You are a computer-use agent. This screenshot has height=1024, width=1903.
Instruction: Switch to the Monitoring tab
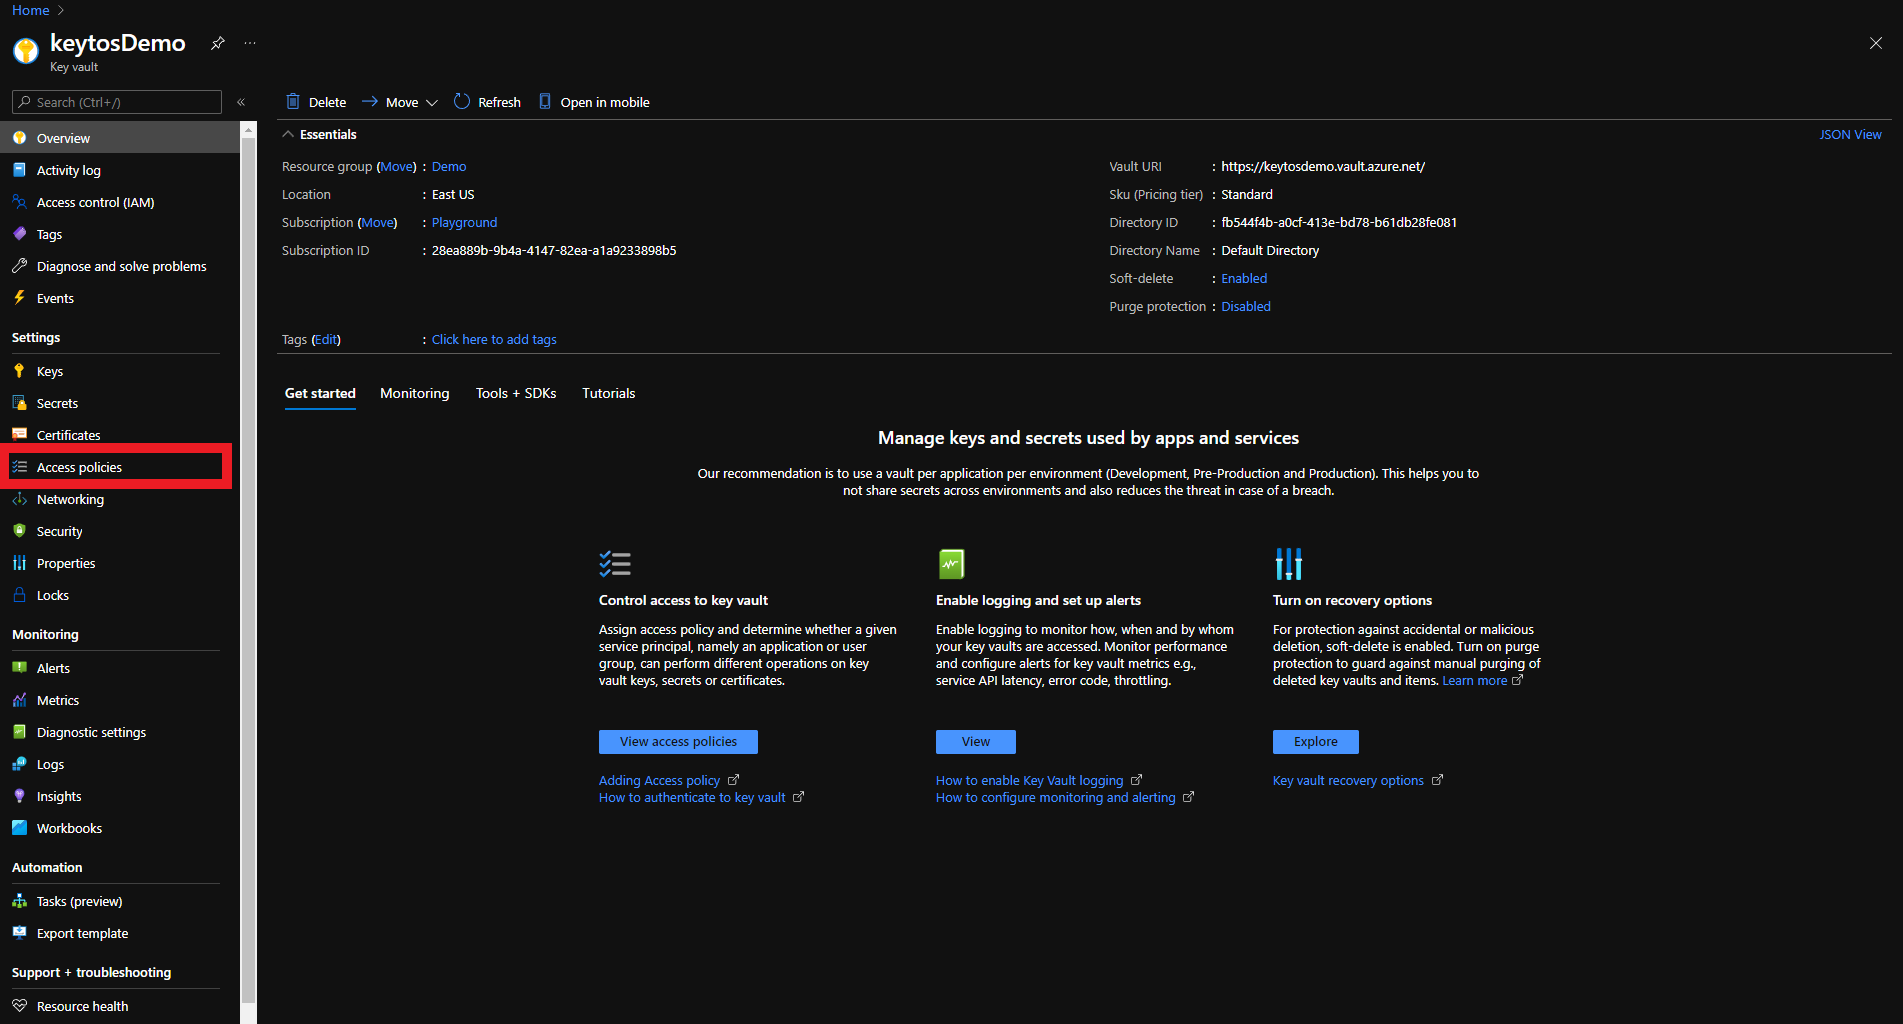pos(415,393)
